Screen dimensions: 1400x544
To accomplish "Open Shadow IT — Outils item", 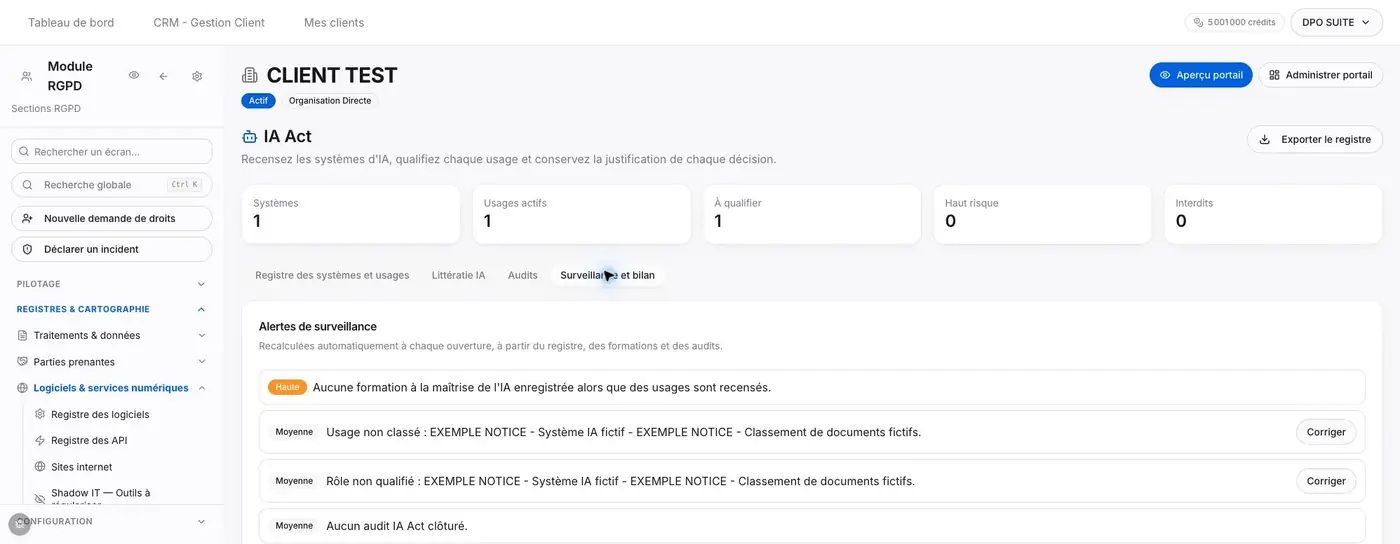I will (x=100, y=496).
